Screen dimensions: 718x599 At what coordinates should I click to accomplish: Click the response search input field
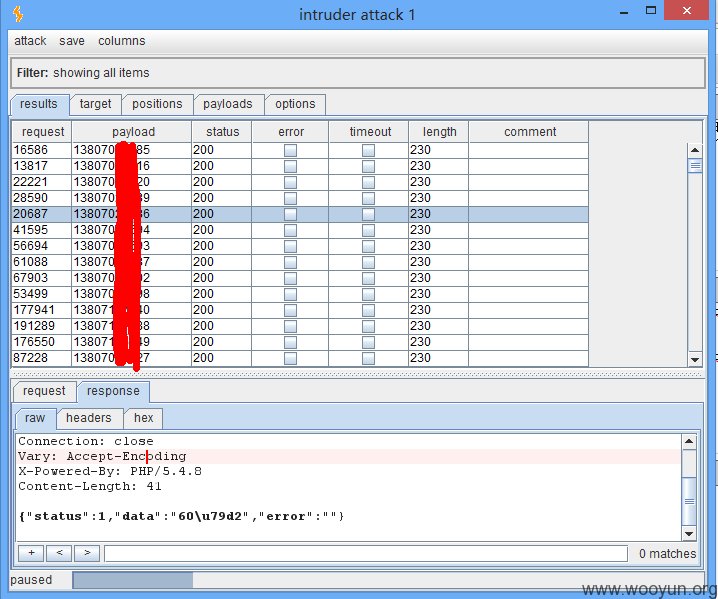point(366,553)
